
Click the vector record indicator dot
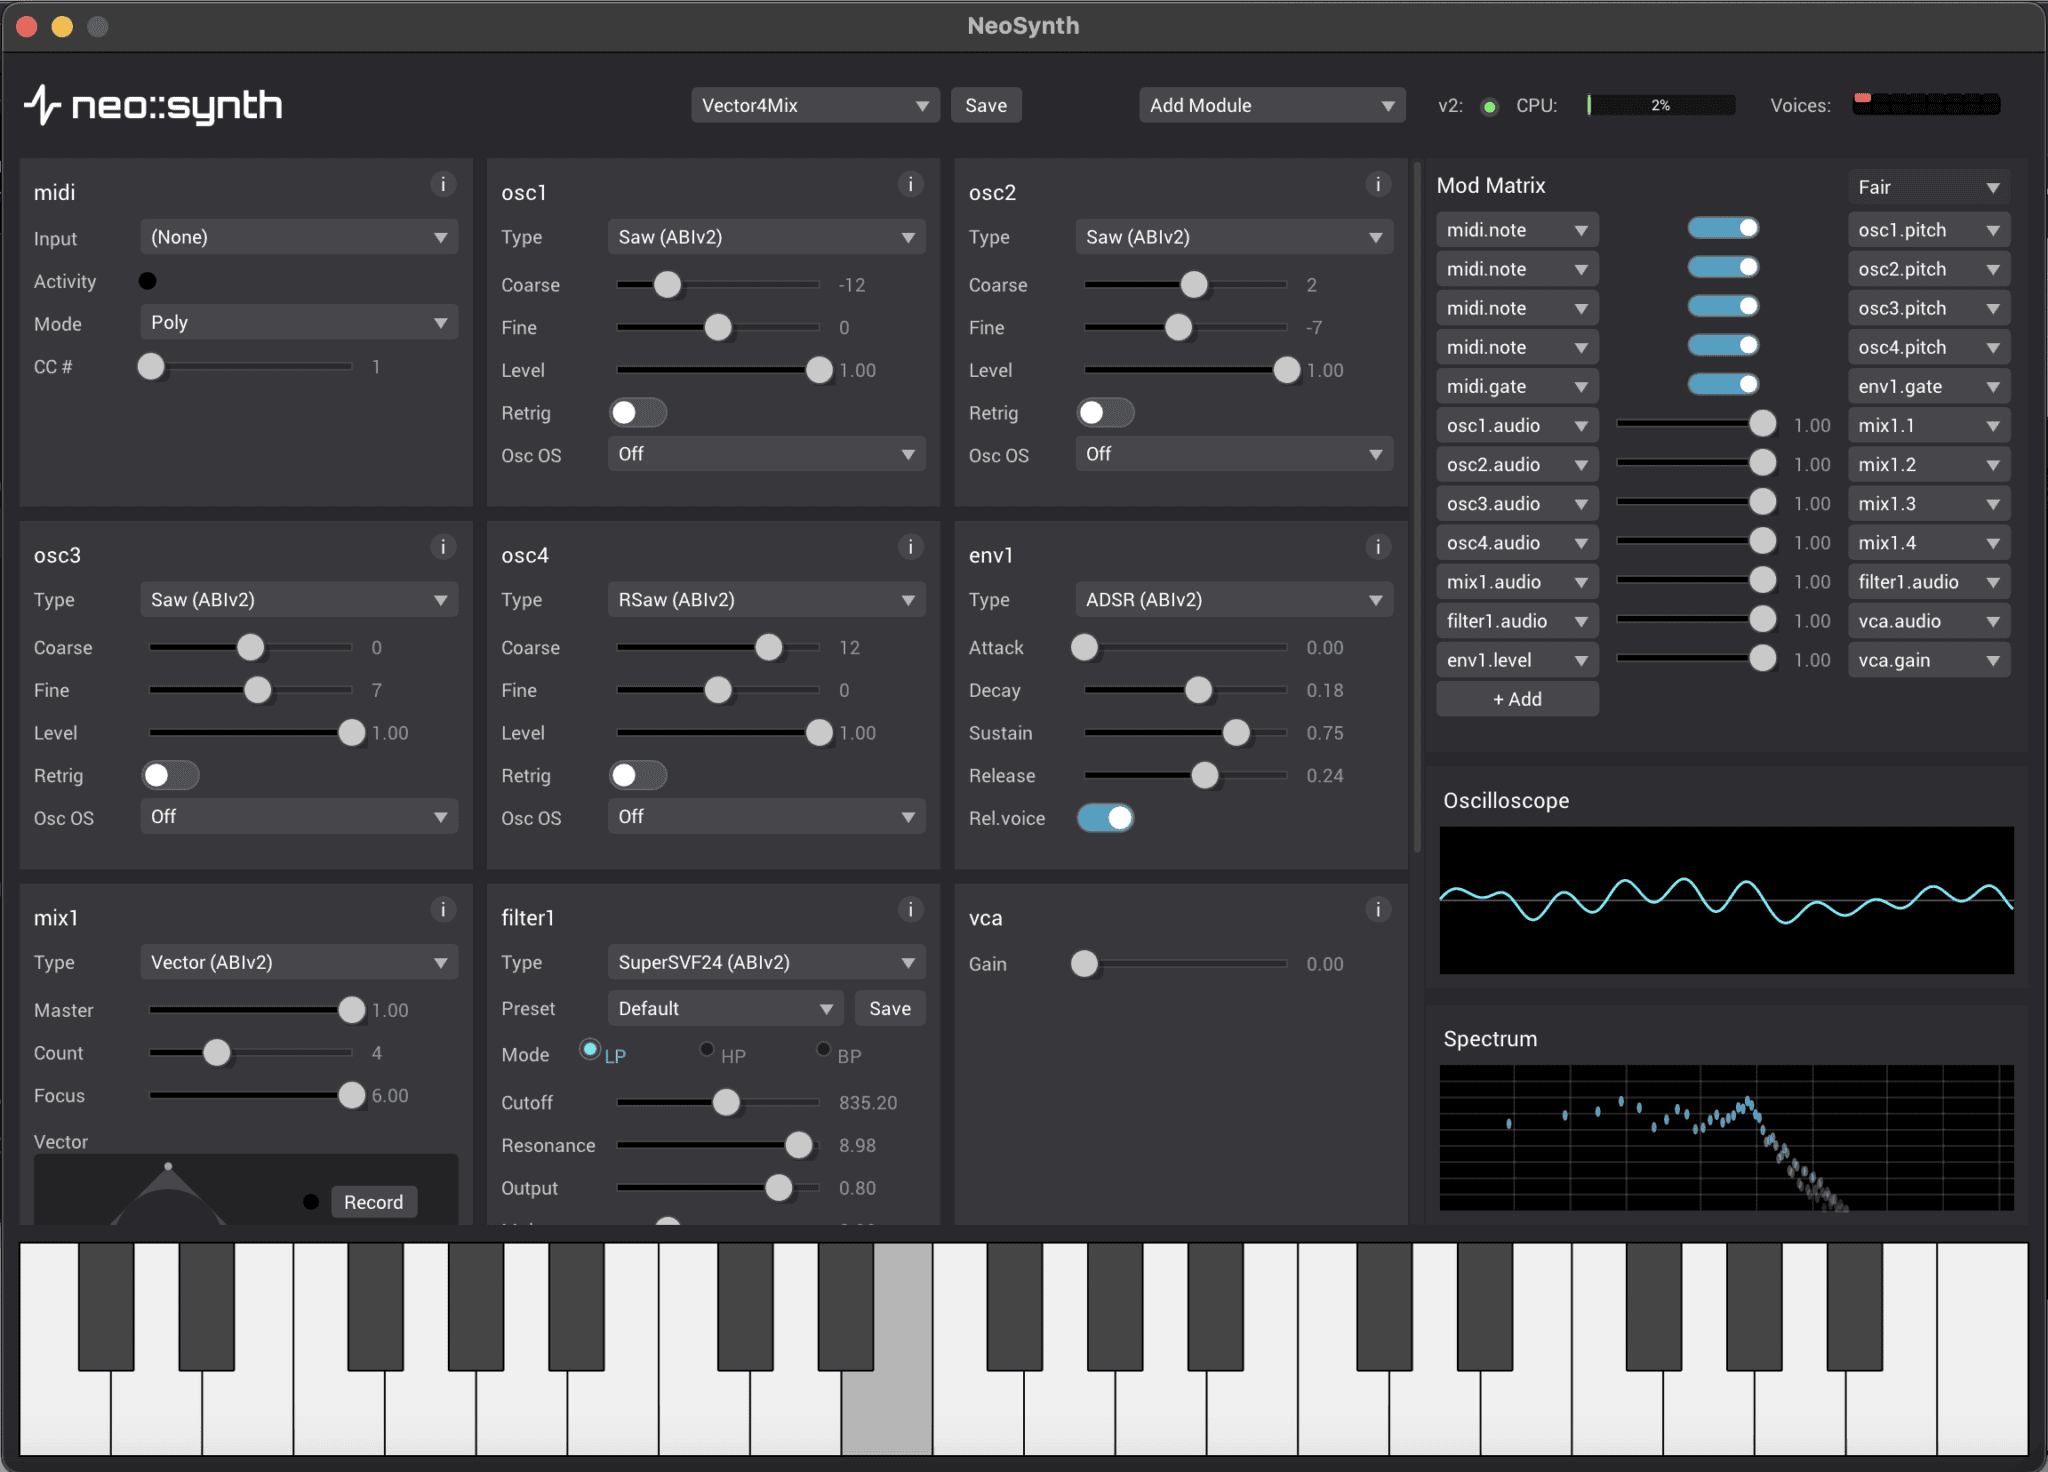[311, 1202]
